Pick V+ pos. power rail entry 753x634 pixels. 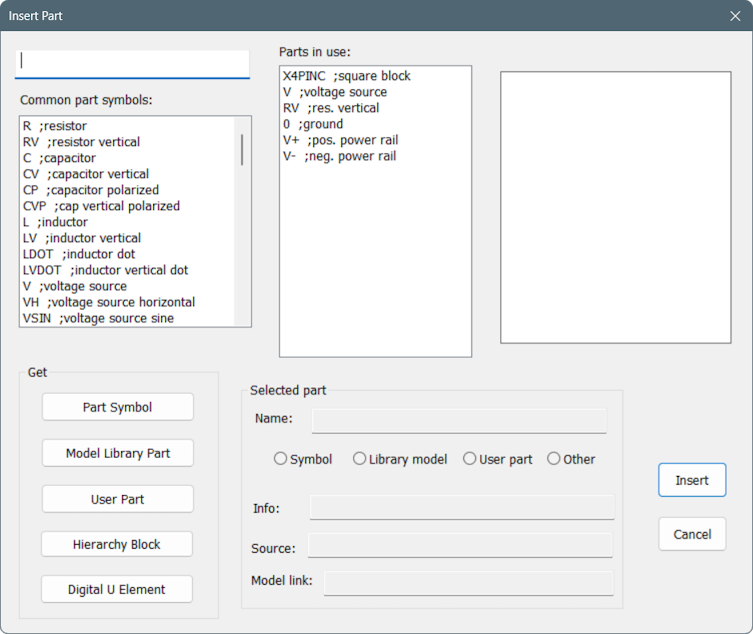(x=375, y=140)
